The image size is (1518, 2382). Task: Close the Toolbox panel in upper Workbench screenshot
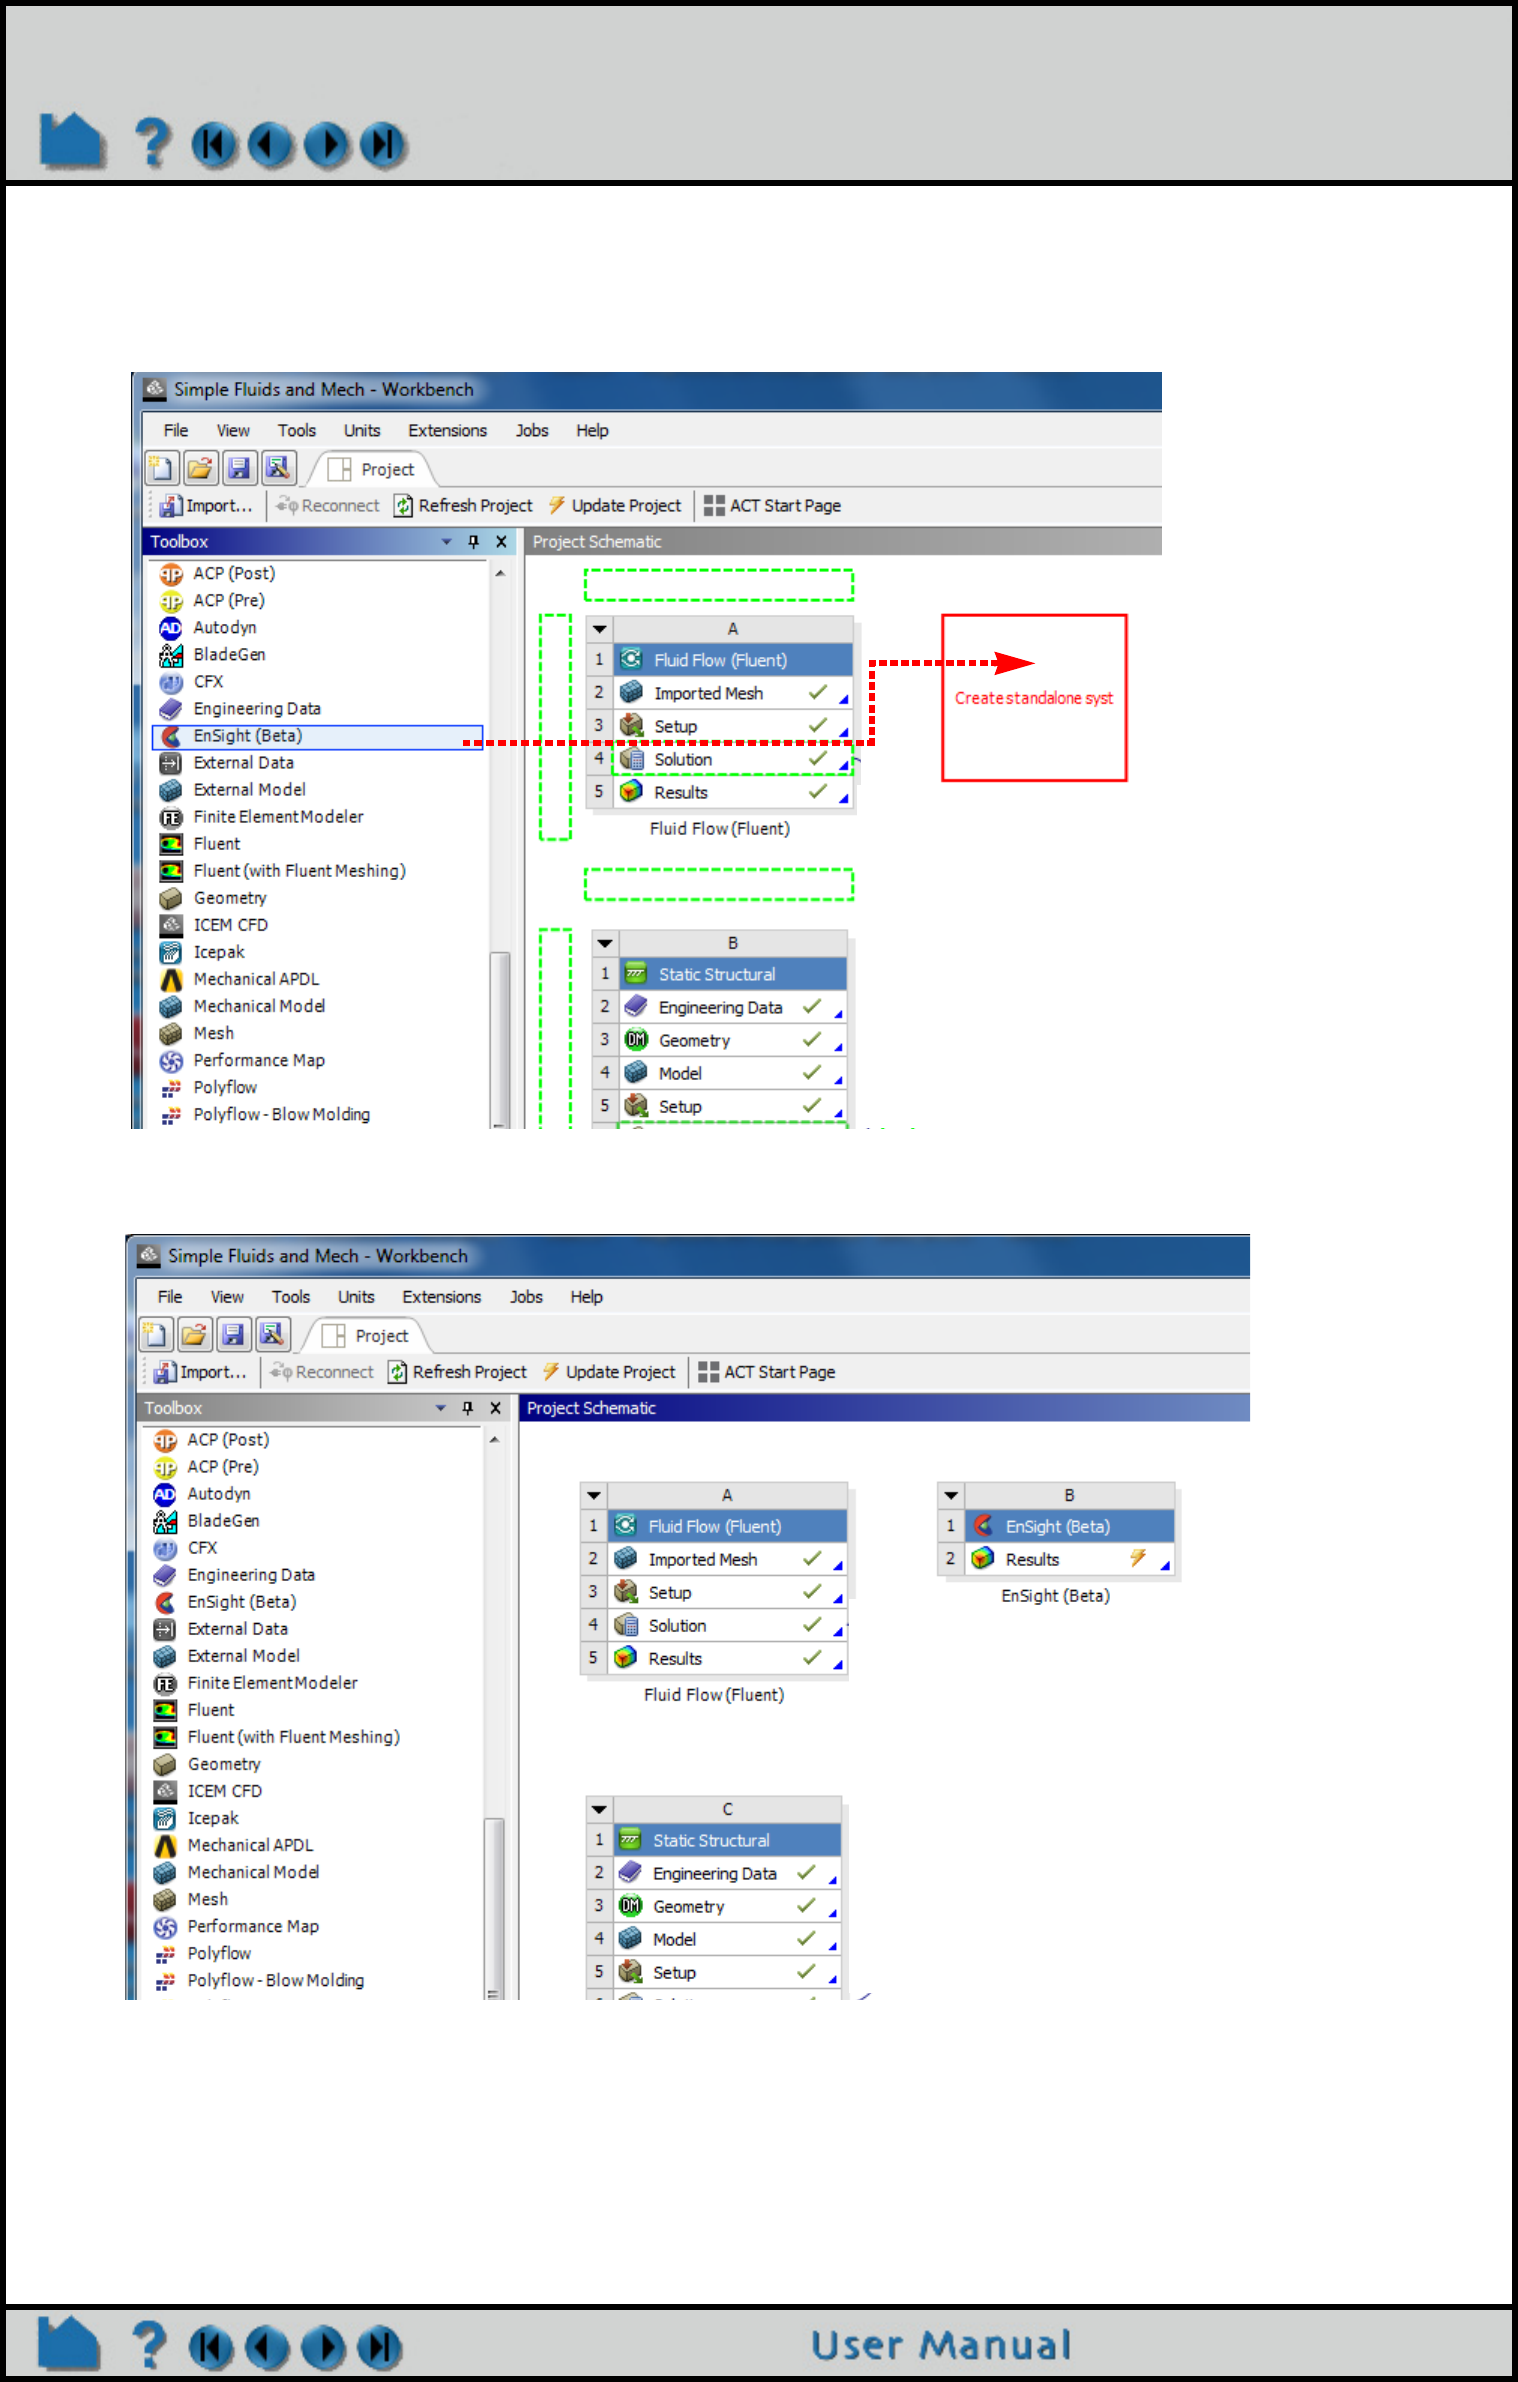tap(501, 541)
